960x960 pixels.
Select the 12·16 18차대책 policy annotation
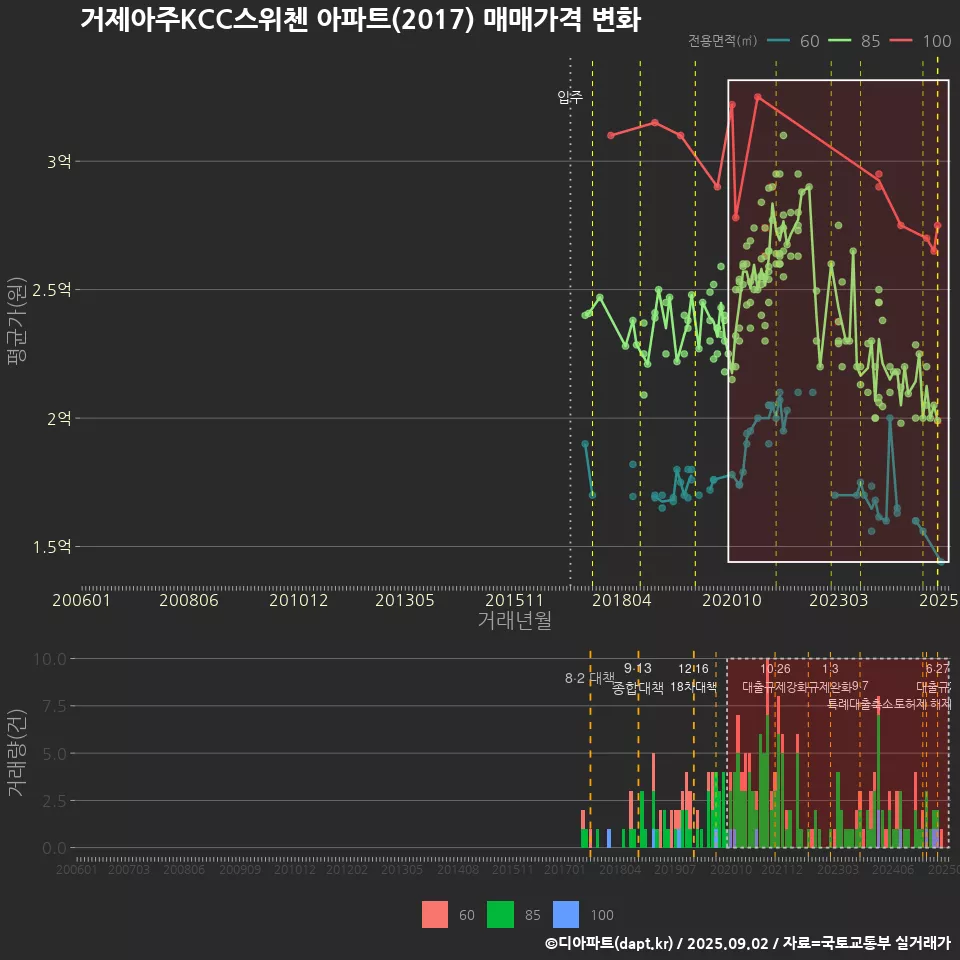click(x=693, y=678)
